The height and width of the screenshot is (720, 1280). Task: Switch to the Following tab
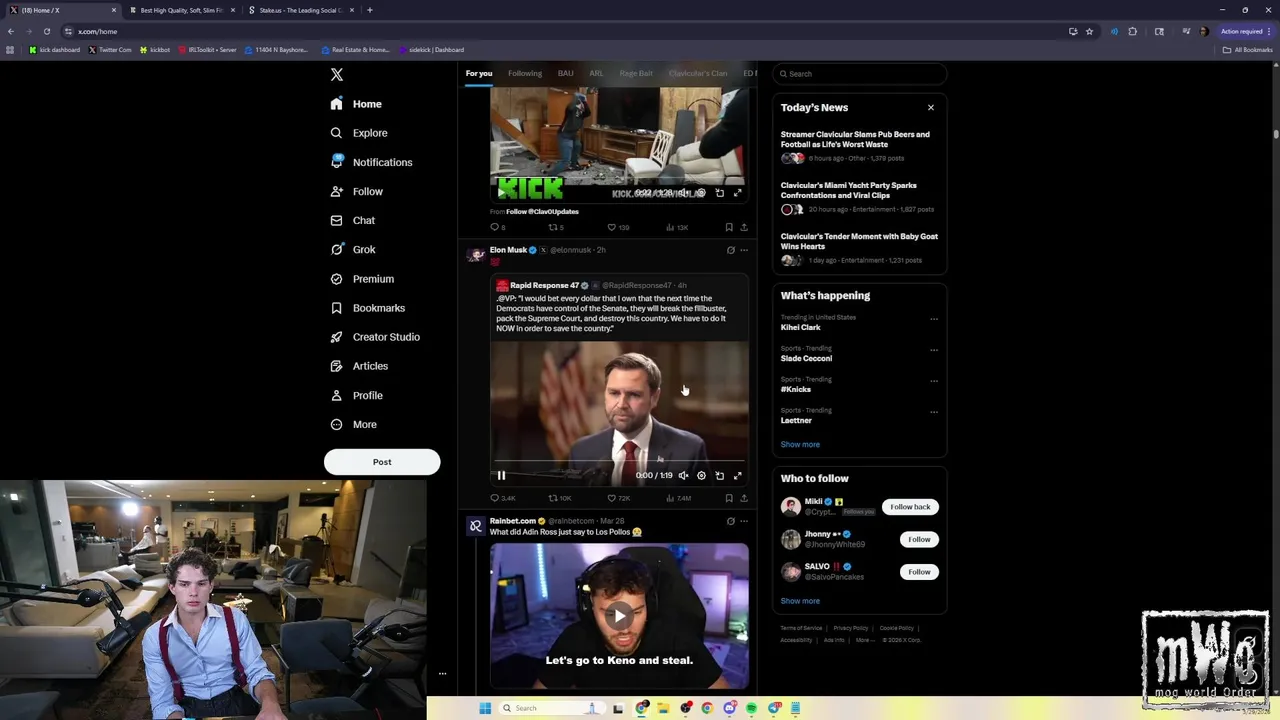524,73
